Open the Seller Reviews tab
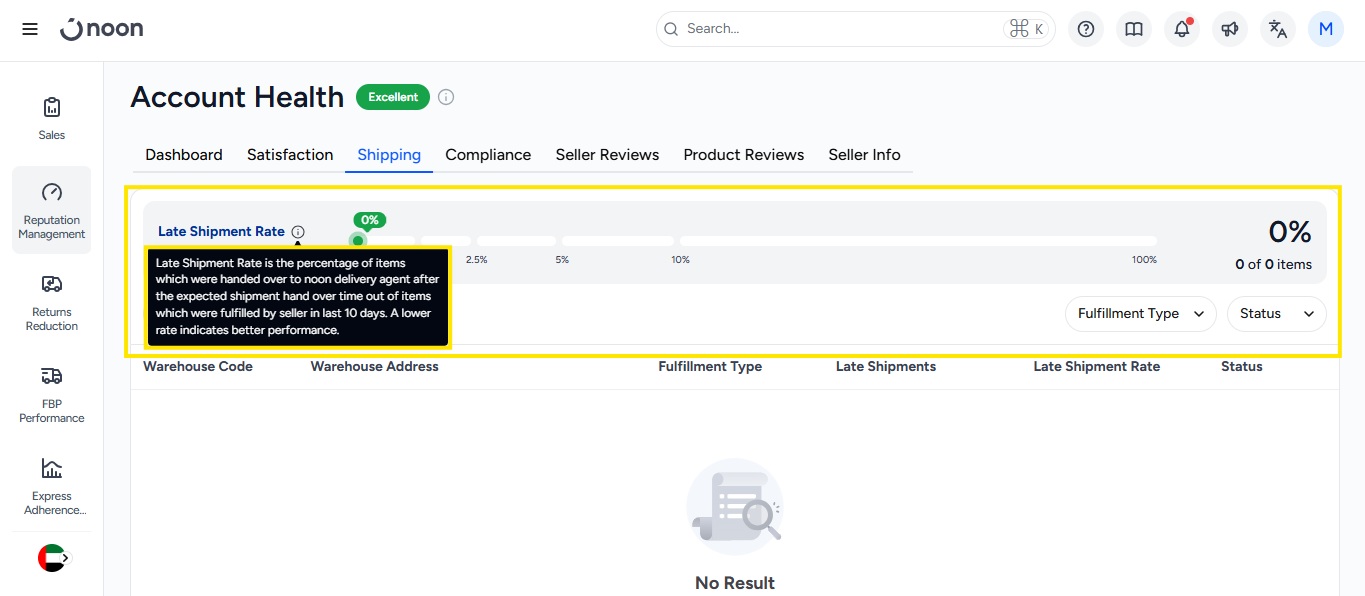 [607, 155]
